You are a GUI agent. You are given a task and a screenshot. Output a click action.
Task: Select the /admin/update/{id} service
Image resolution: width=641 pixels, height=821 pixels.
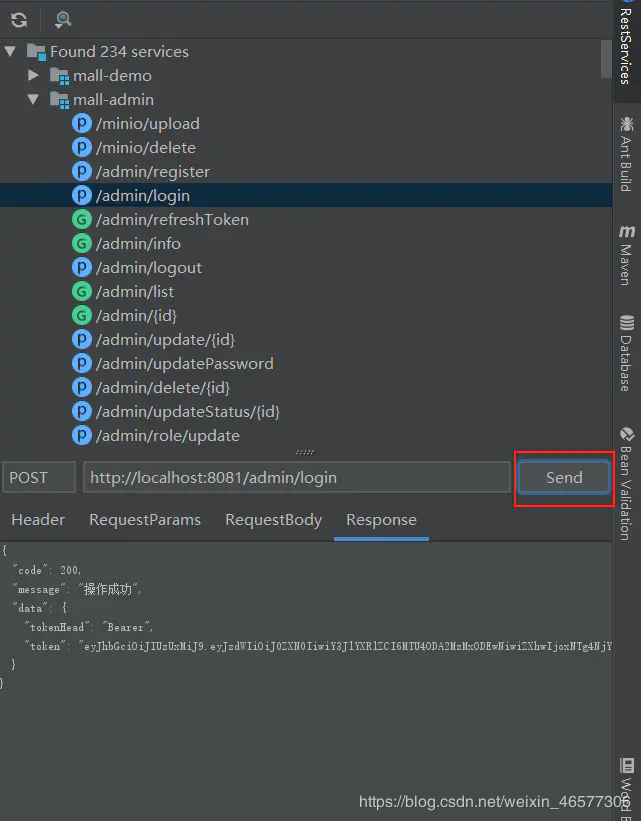click(x=165, y=340)
